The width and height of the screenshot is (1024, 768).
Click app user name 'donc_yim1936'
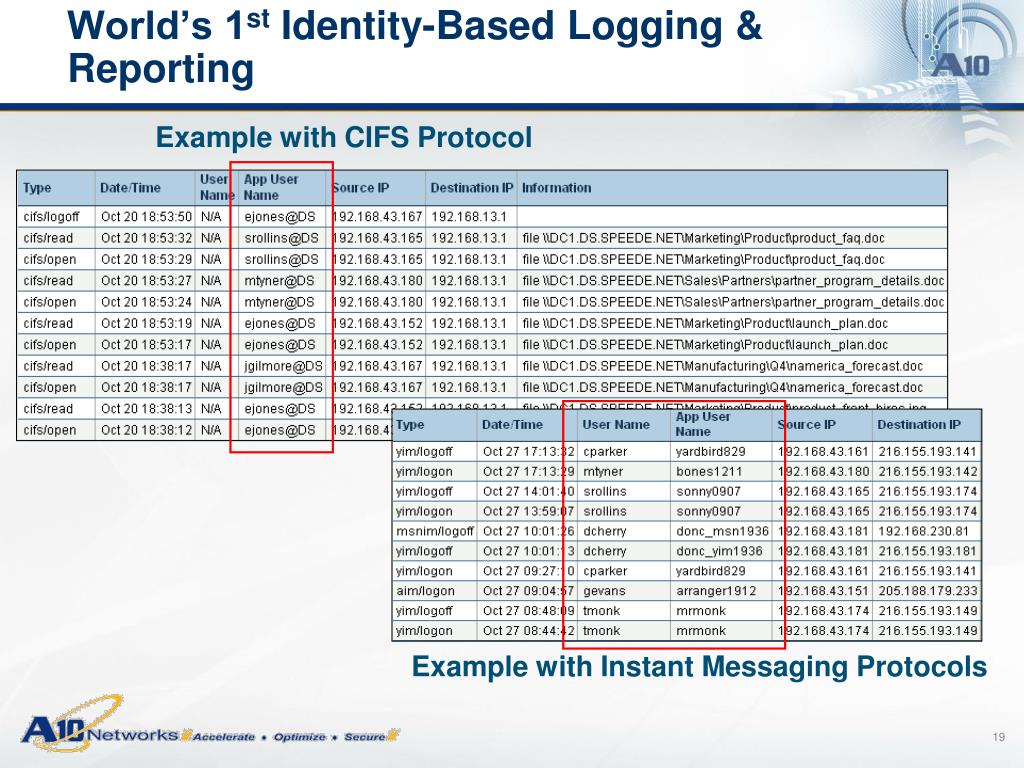point(719,551)
